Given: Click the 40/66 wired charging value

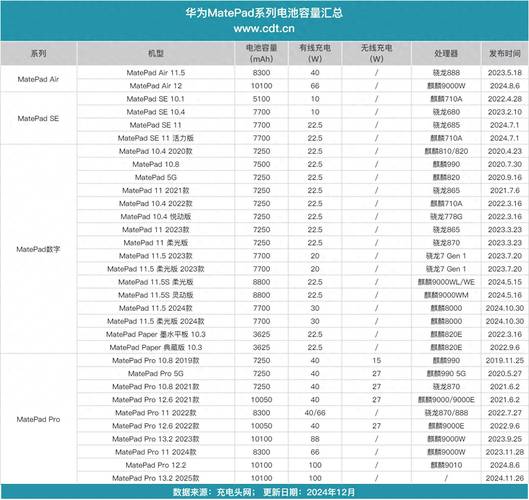Looking at the screenshot, I should click(315, 413).
